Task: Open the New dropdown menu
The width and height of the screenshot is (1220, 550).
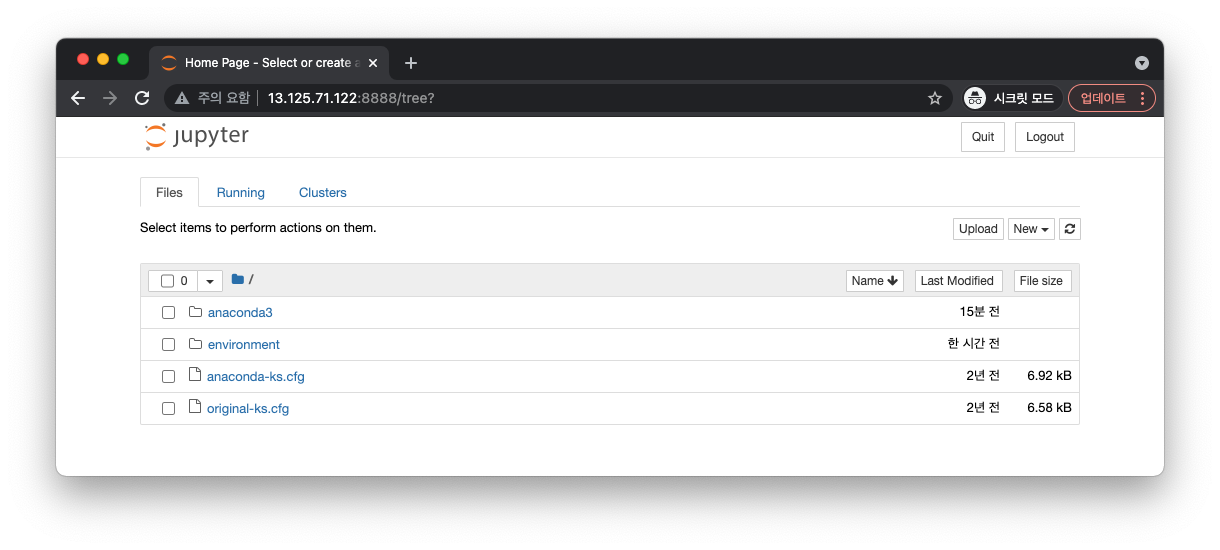Action: coord(1031,229)
